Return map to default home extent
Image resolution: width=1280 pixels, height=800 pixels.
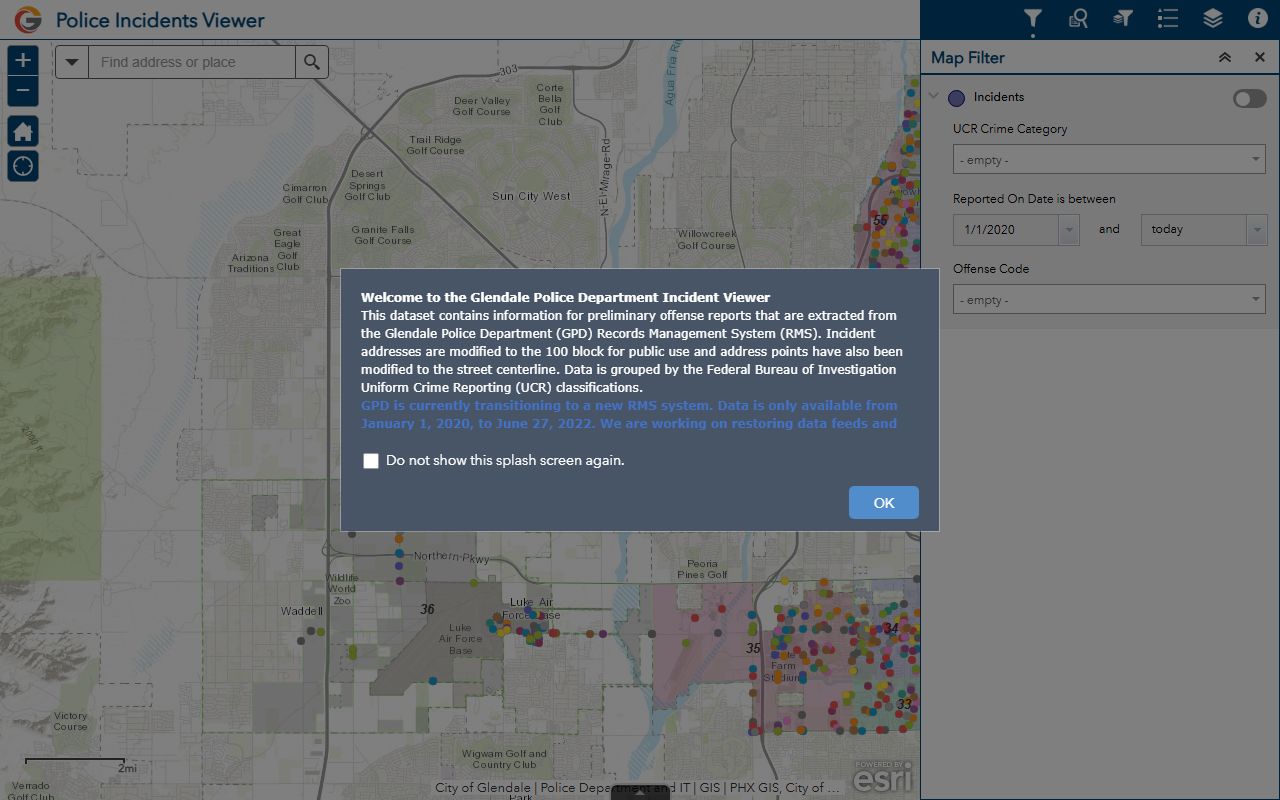[23, 131]
